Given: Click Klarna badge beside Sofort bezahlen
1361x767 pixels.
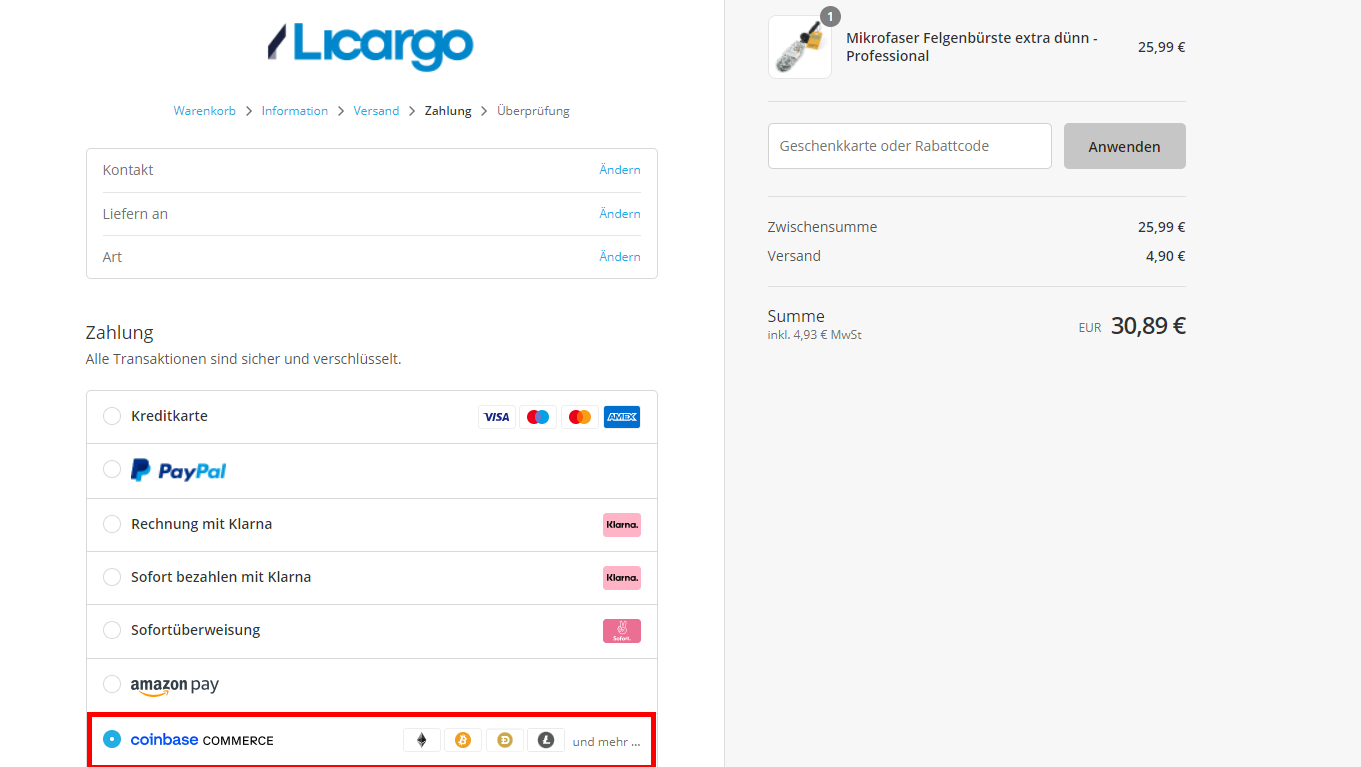Looking at the screenshot, I should (x=622, y=577).
